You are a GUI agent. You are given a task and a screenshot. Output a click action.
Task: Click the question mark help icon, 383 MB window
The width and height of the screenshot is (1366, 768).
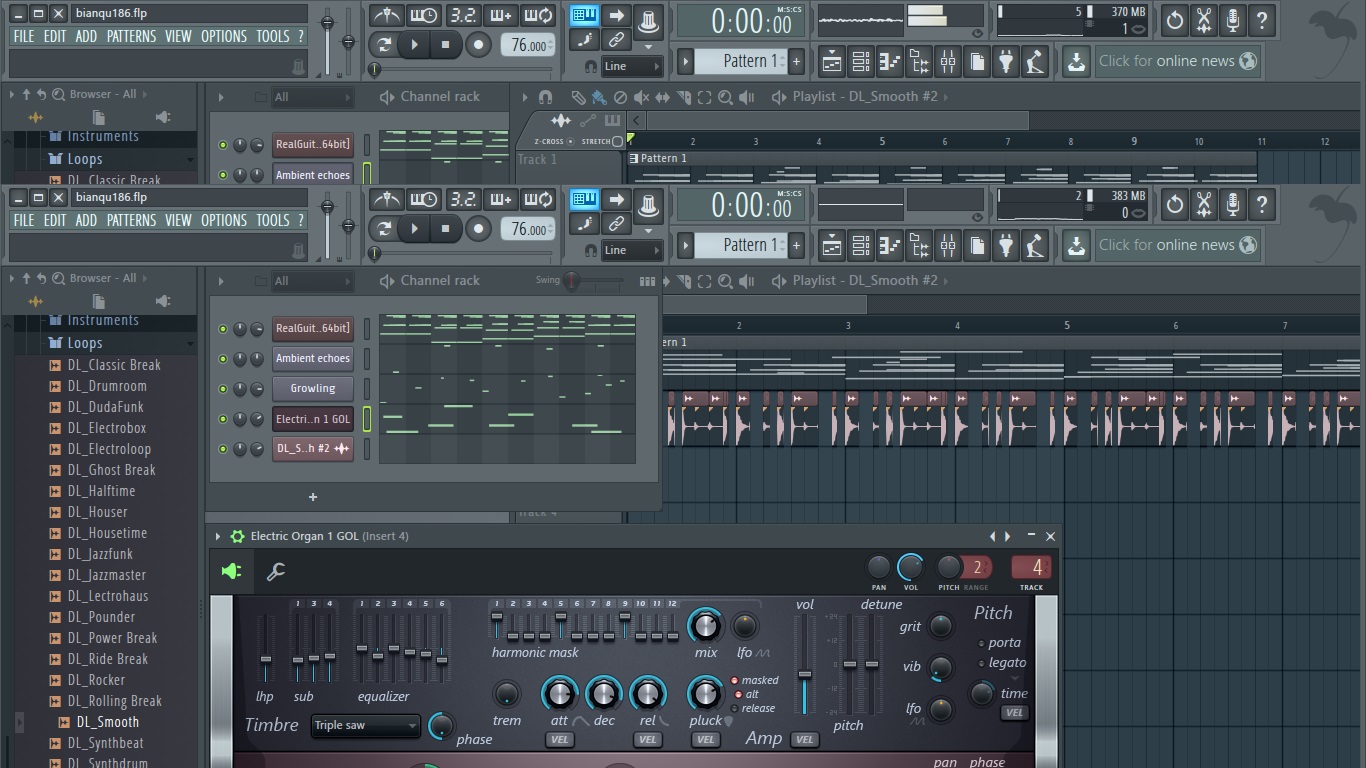coord(1262,205)
